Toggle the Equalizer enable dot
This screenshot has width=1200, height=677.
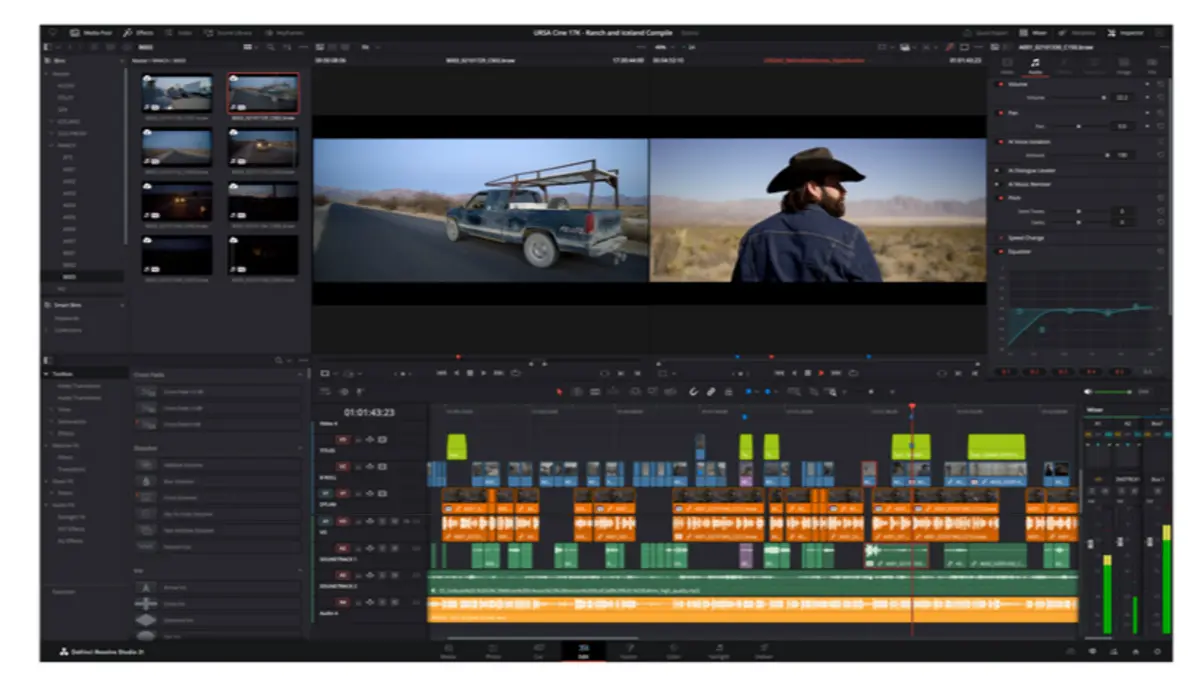pyautogui.click(x=1000, y=251)
